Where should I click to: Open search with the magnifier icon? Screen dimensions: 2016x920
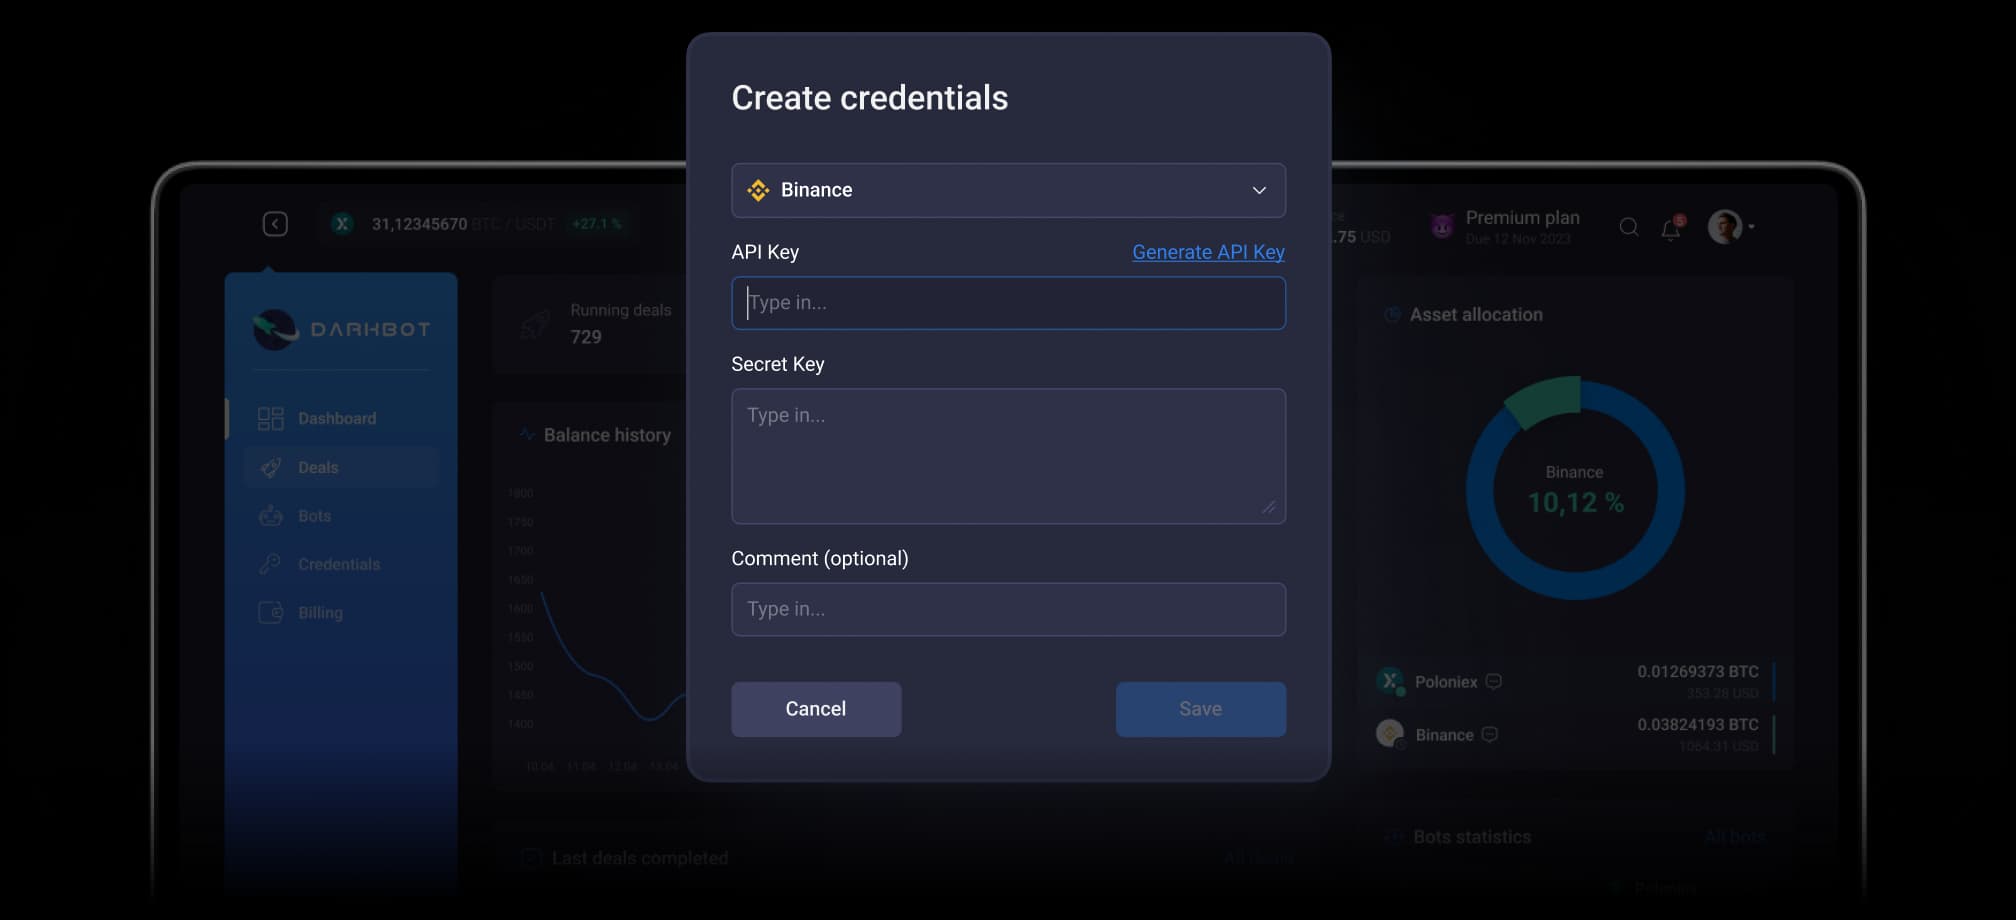pyautogui.click(x=1628, y=227)
